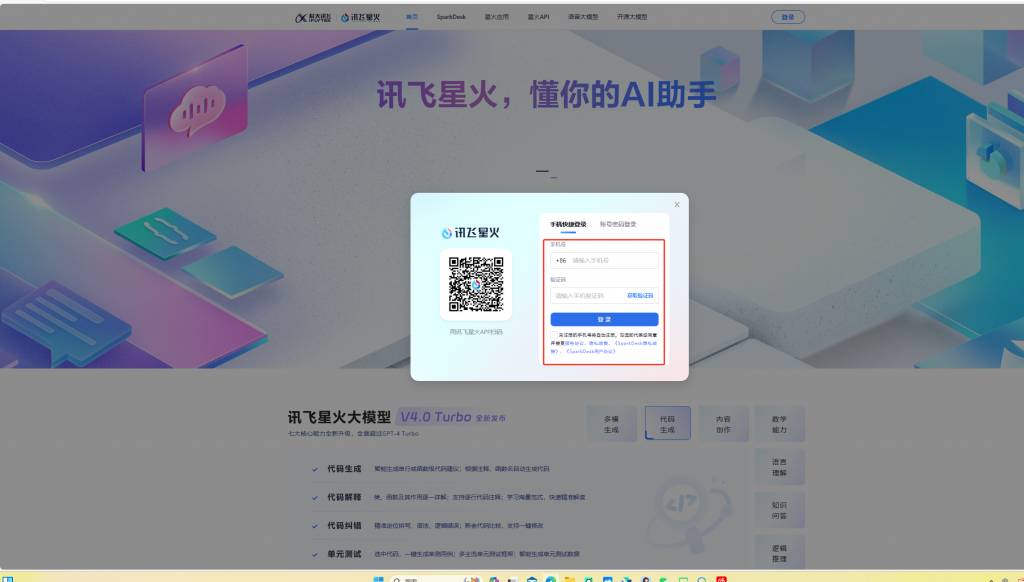Image resolution: width=1024 pixels, height=582 pixels.
Task: Click the checkmark icon beside 代码纠错
Action: click(315, 526)
